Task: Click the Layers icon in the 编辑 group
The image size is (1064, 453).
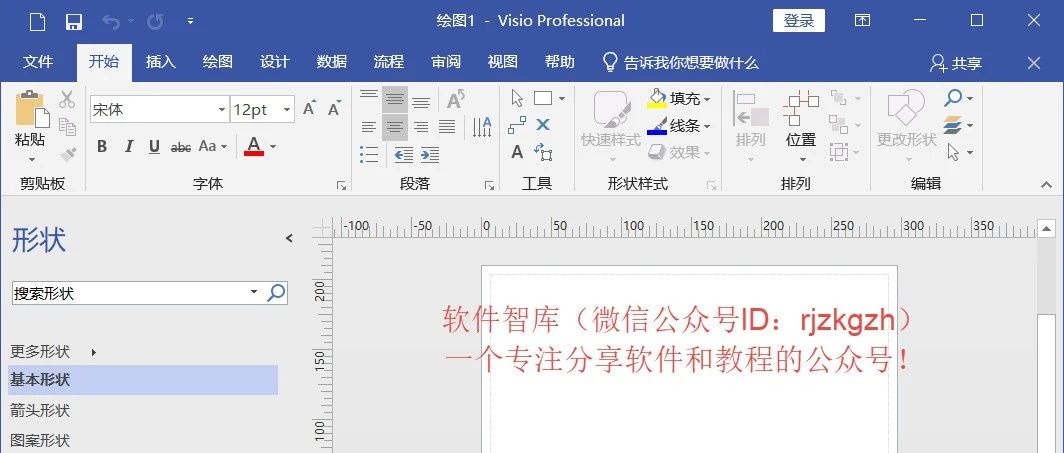Action: coord(953,125)
